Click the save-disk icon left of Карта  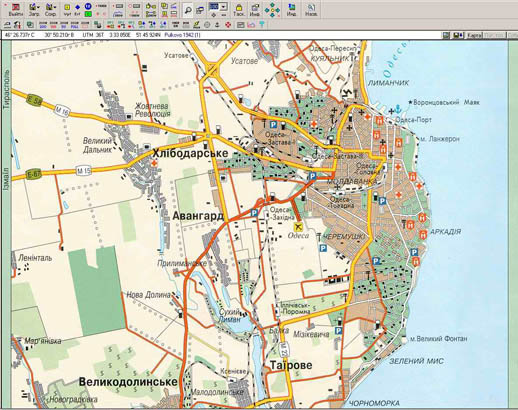click(x=458, y=35)
